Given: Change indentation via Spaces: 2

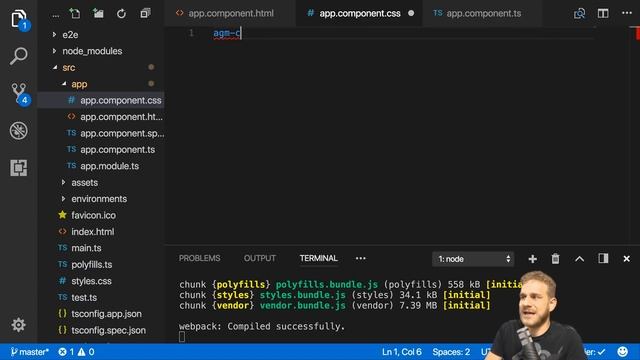Looking at the screenshot, I should coord(451,352).
